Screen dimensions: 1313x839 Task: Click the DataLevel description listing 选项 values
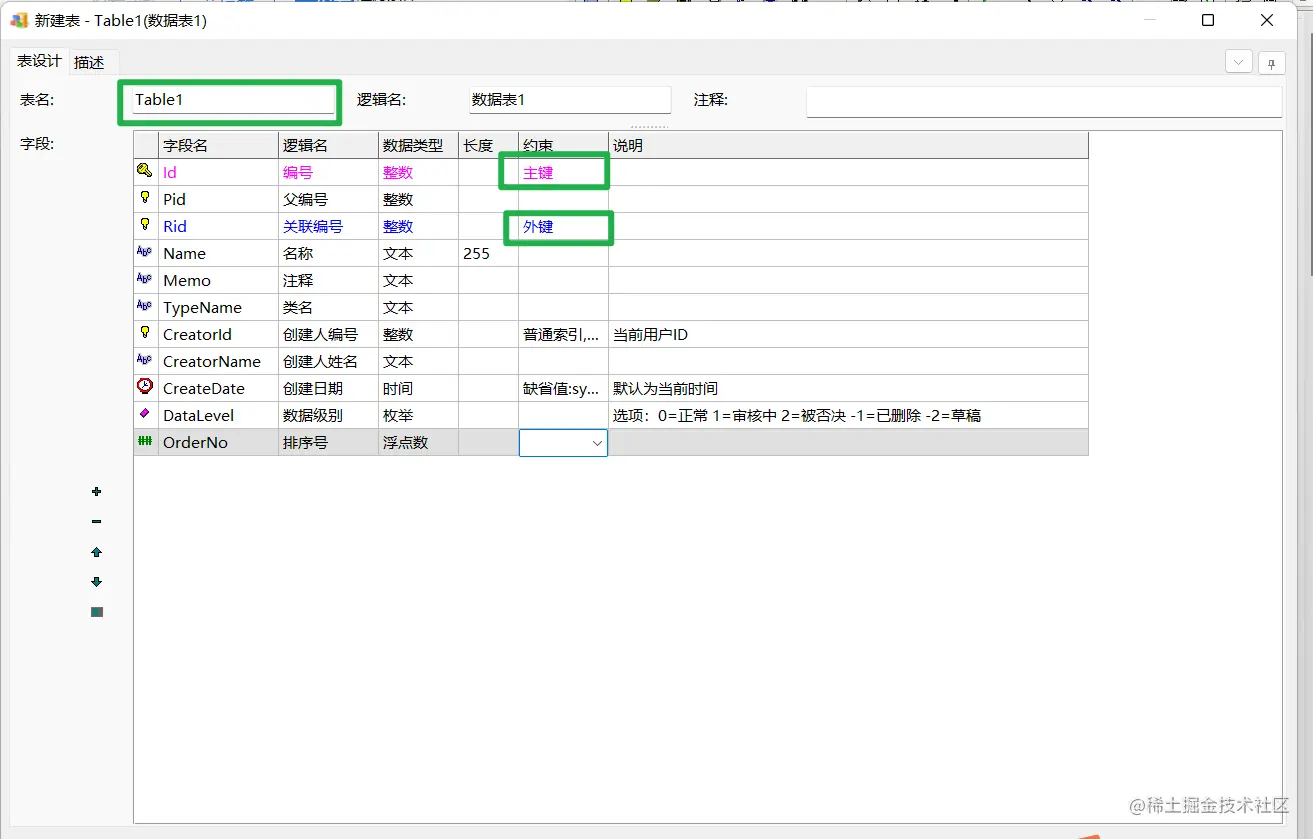coord(849,415)
